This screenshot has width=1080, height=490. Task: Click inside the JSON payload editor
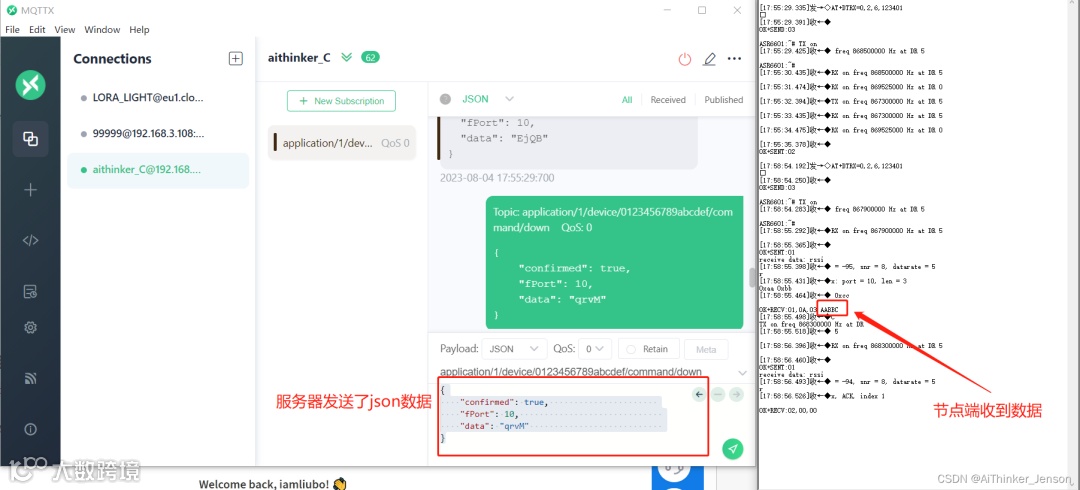(573, 417)
